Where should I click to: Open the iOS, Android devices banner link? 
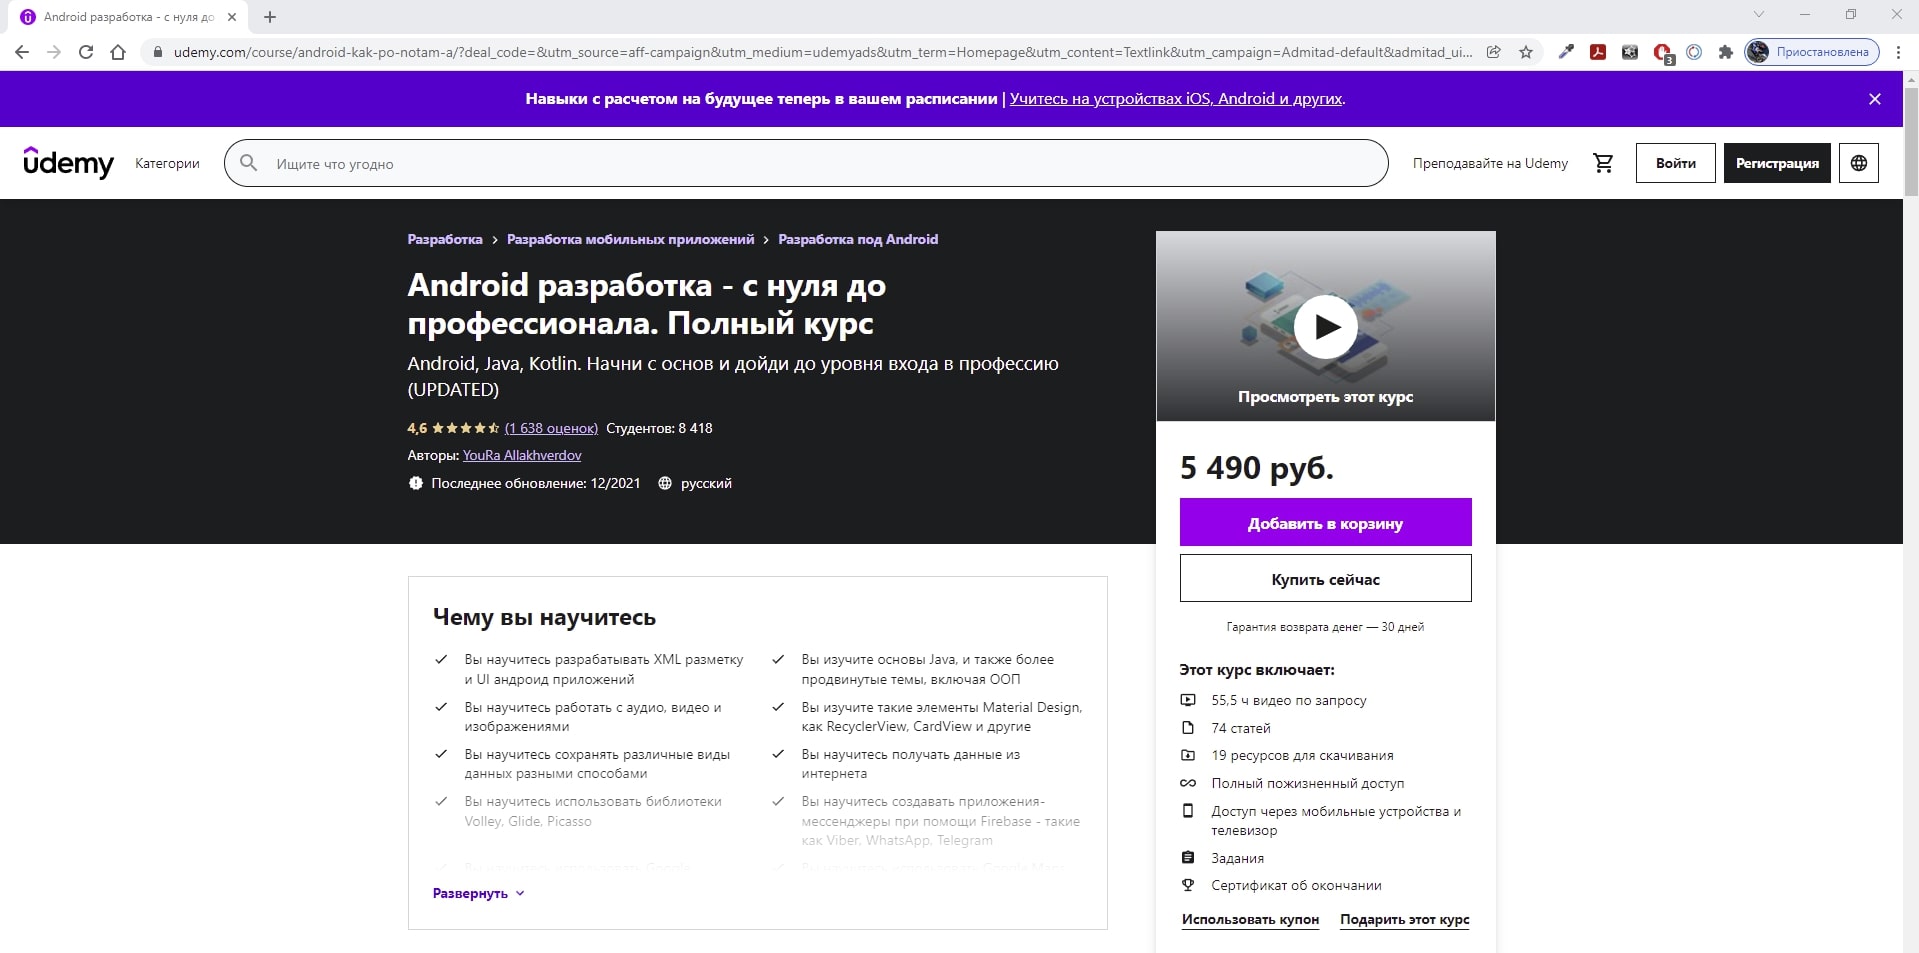[x=1177, y=99]
